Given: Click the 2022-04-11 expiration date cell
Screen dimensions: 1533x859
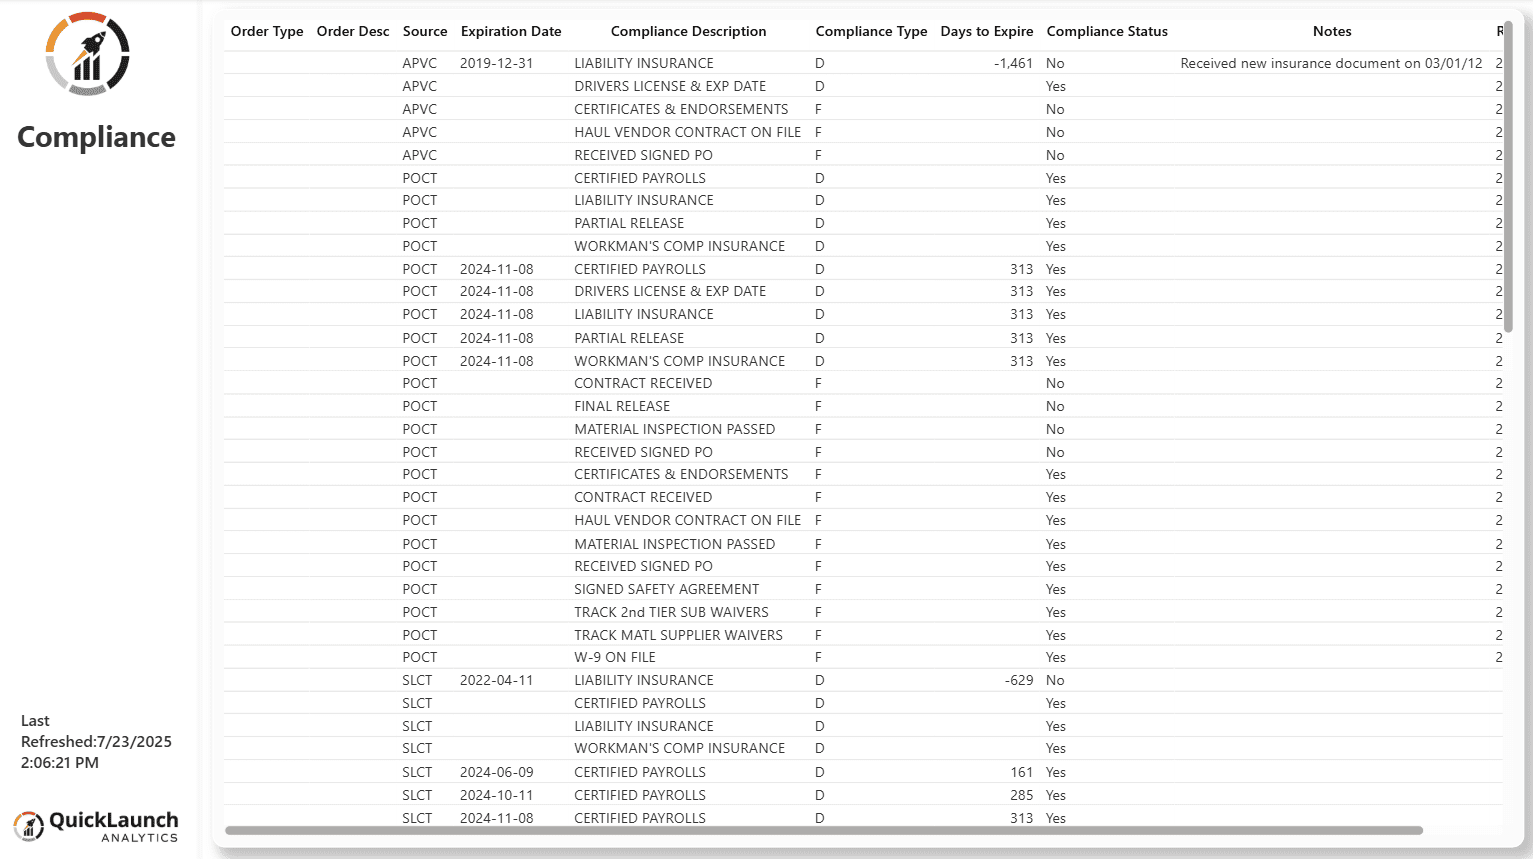Looking at the screenshot, I should (497, 680).
